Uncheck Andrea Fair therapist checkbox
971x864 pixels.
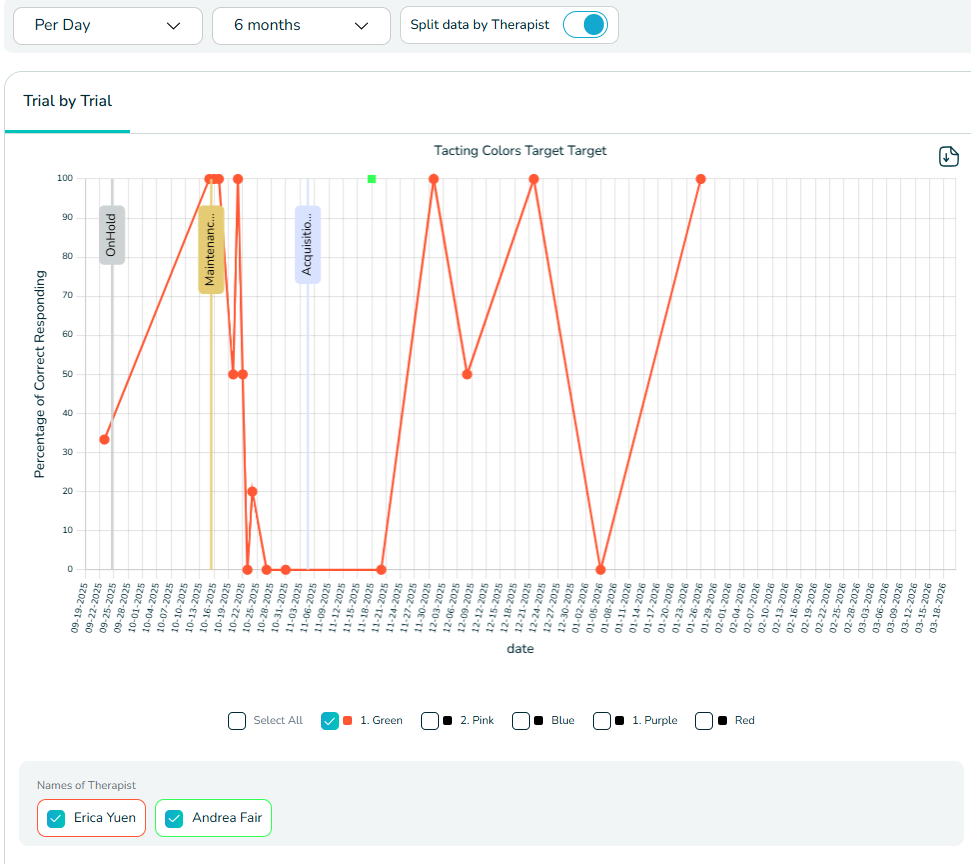coord(175,818)
